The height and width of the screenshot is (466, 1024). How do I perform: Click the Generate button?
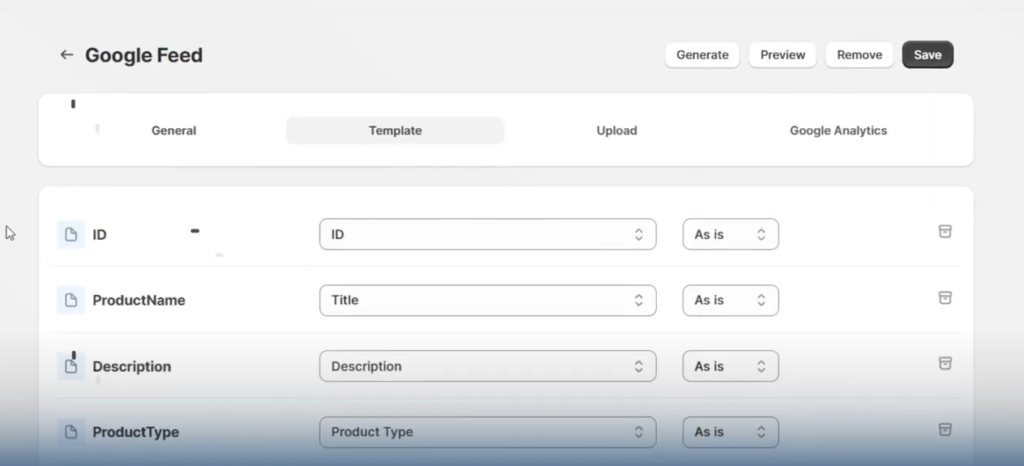pos(702,55)
